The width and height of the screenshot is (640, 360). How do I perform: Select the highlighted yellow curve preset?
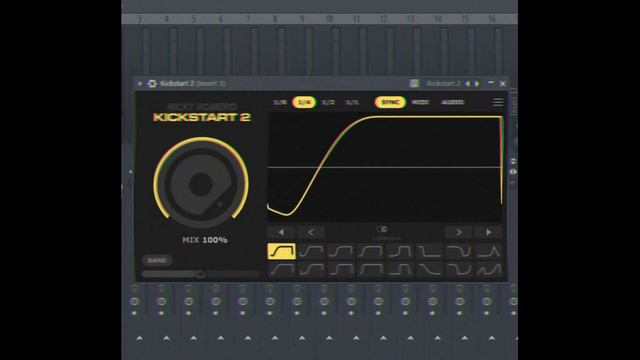(282, 251)
